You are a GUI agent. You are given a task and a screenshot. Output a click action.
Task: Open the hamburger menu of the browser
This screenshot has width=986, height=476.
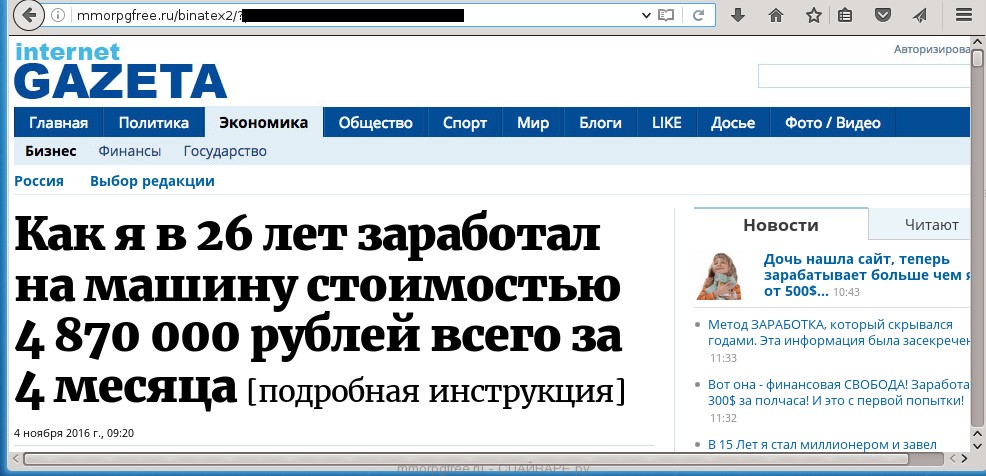(962, 16)
